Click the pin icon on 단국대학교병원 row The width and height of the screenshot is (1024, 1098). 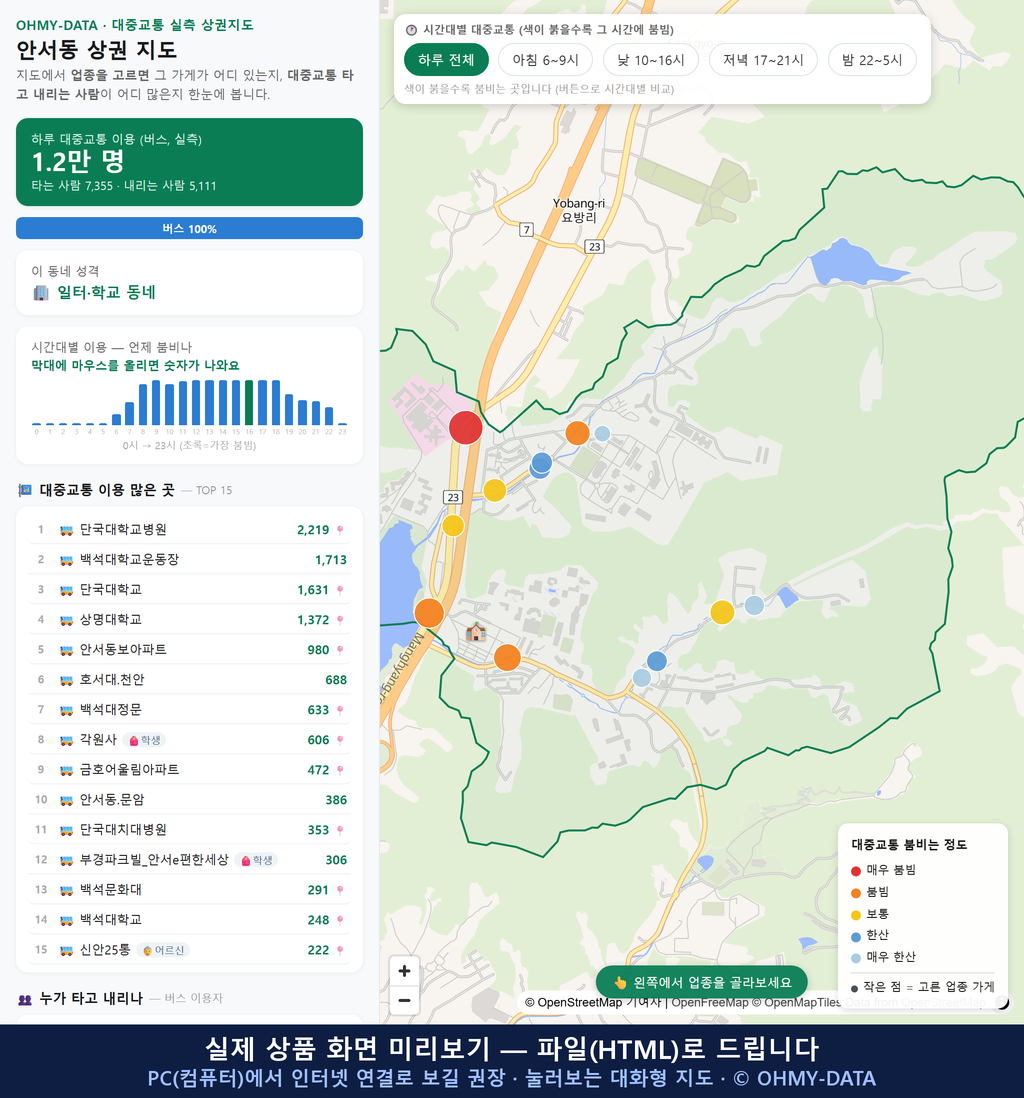(340, 530)
